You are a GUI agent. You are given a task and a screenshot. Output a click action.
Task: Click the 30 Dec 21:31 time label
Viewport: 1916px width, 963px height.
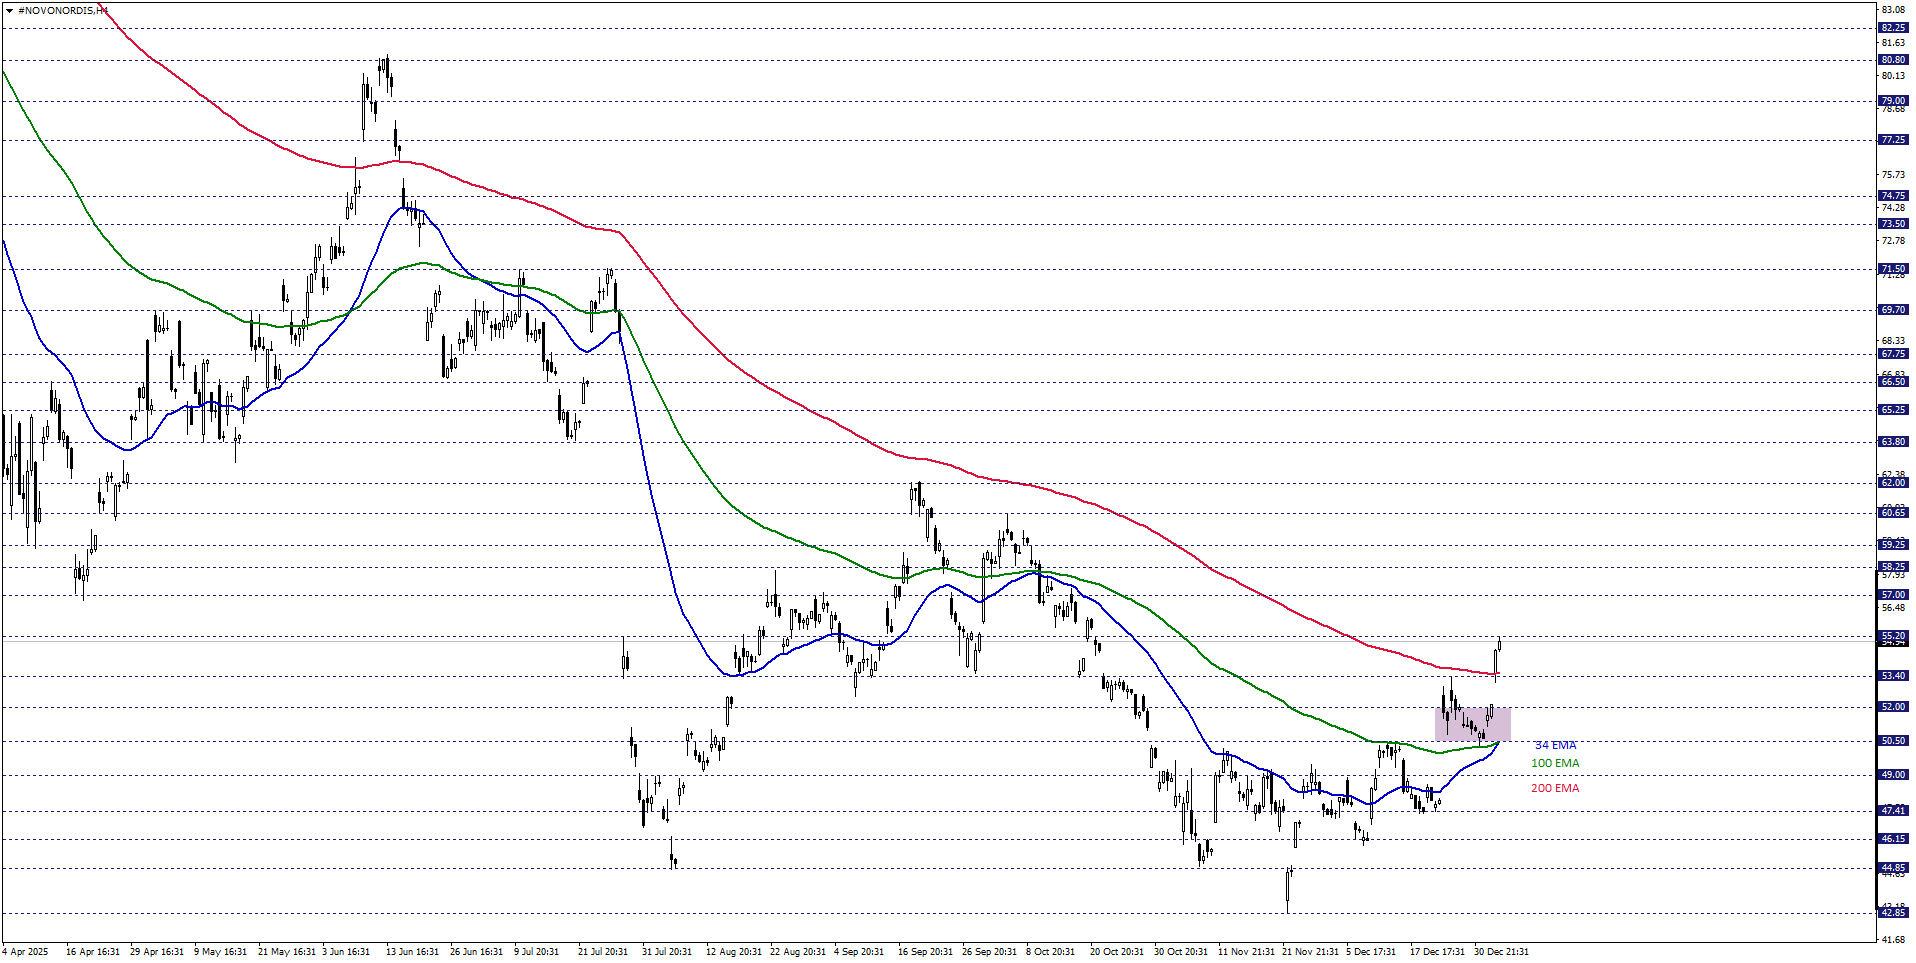(1501, 952)
